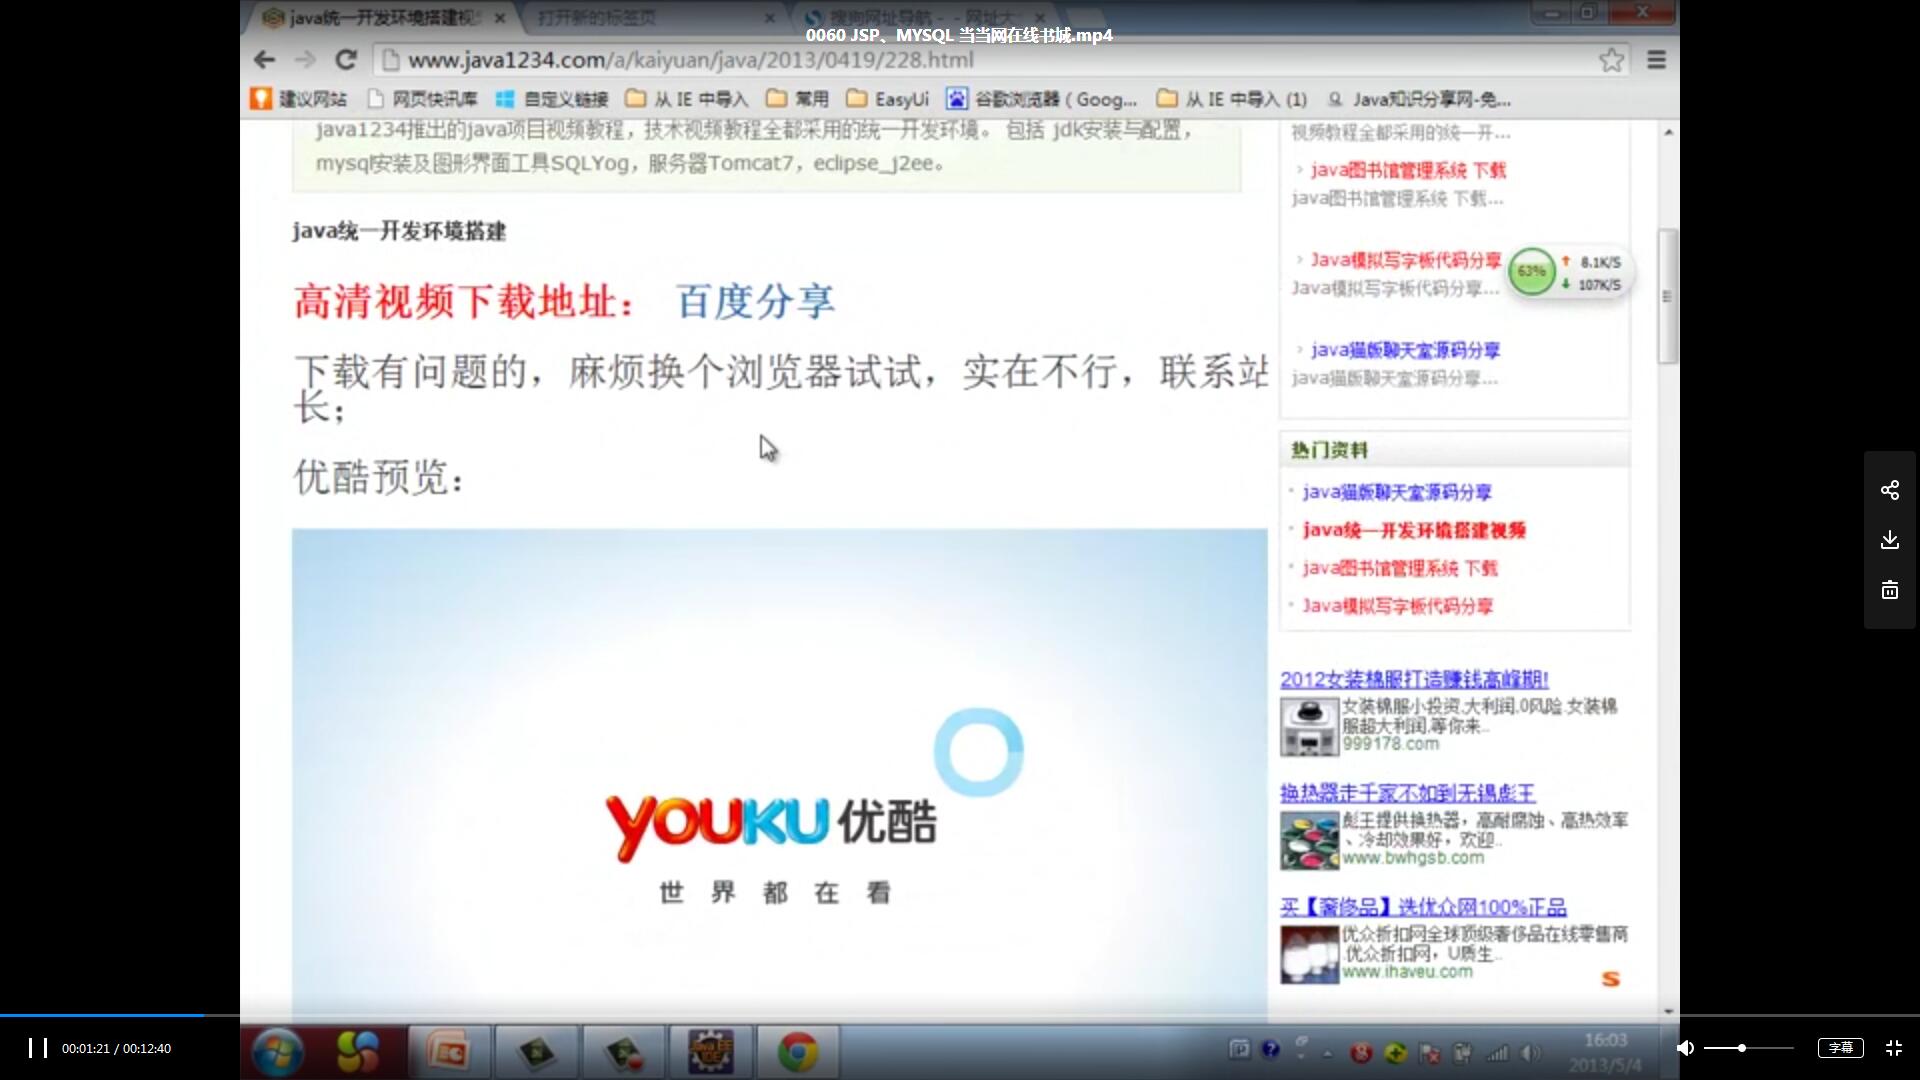Open the 常用 bookmark folder
1920x1080 pixels.
[x=798, y=99]
